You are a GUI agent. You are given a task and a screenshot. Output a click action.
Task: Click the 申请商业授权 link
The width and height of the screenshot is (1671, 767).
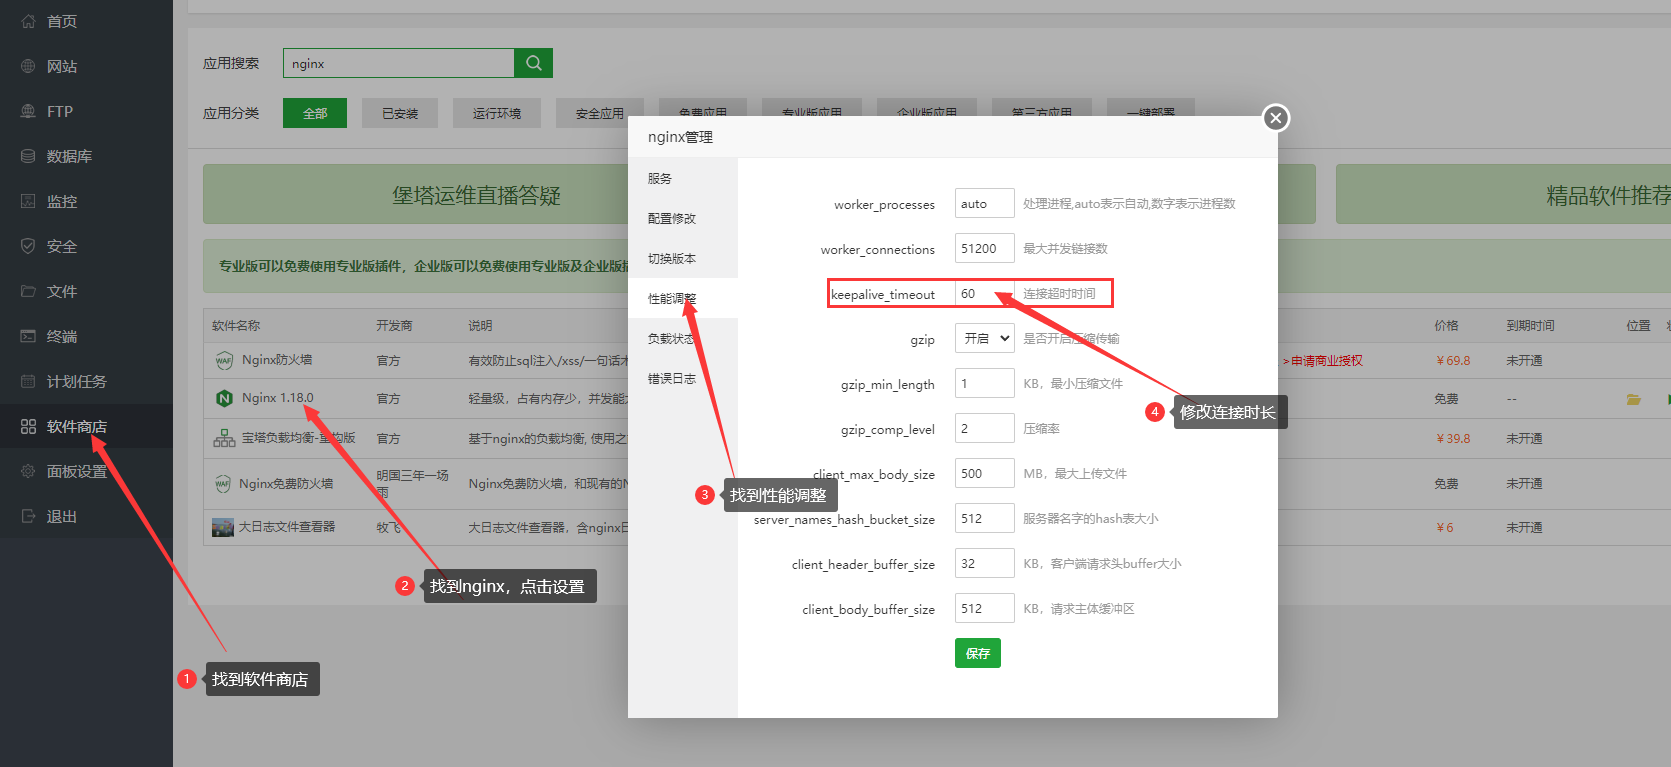coord(1326,360)
